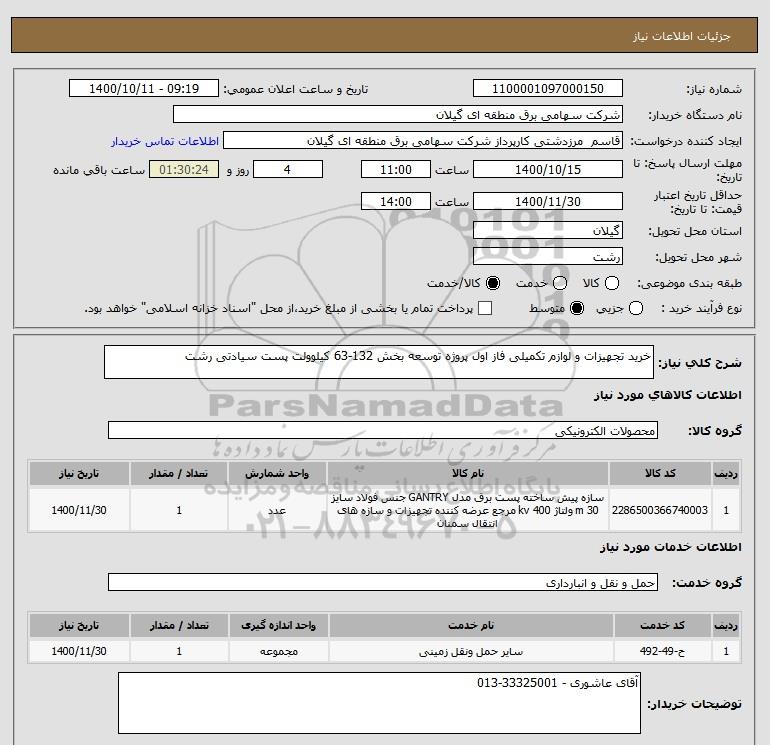Click the goods name cell containing GANTRY
Image resolution: width=770 pixels, height=745 pixels.
(468, 510)
